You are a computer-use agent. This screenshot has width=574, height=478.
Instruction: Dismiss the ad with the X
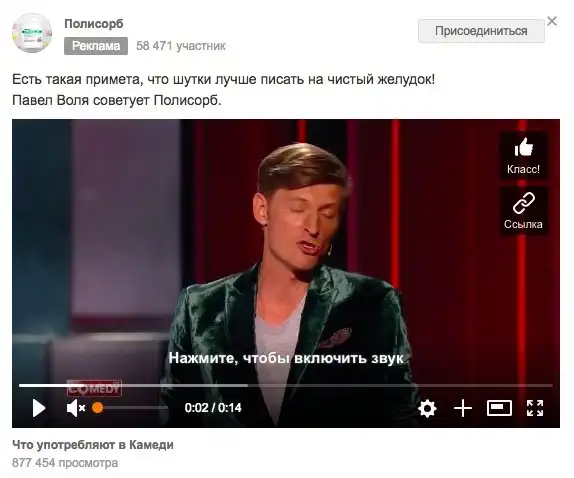point(552,21)
